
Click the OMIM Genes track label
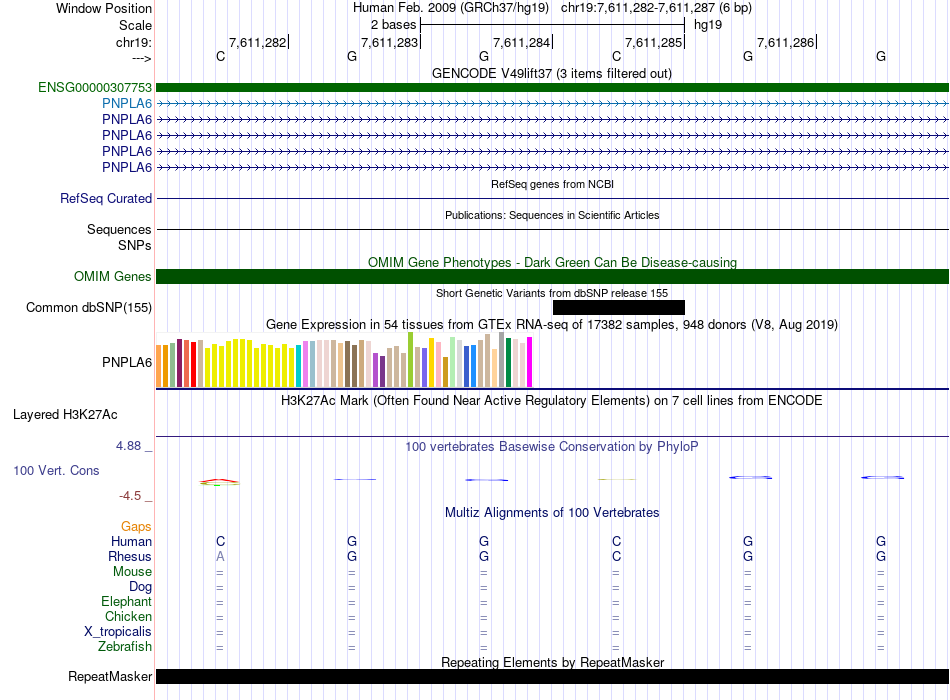(112, 276)
